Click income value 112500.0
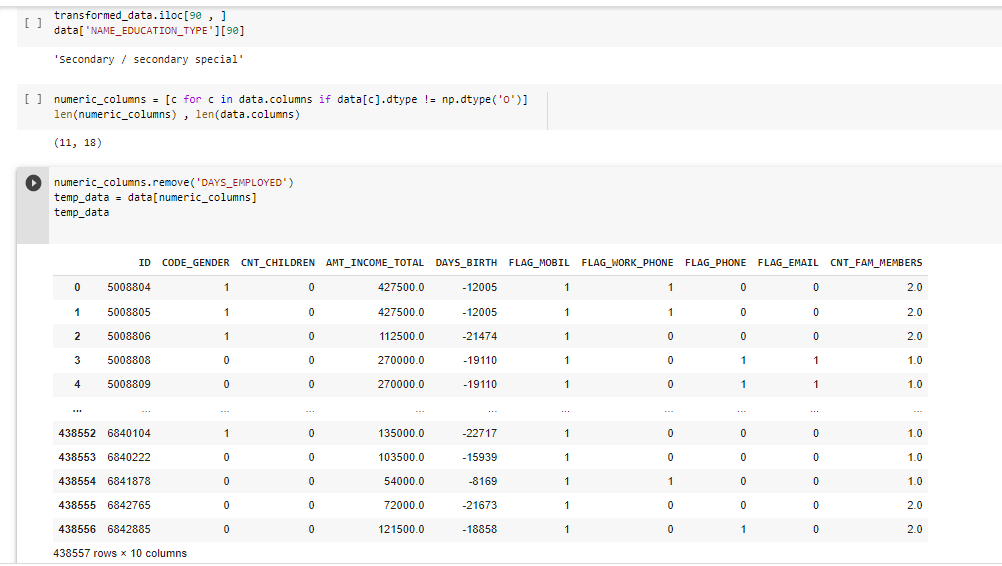This screenshot has height=566, width=1002. 401,336
